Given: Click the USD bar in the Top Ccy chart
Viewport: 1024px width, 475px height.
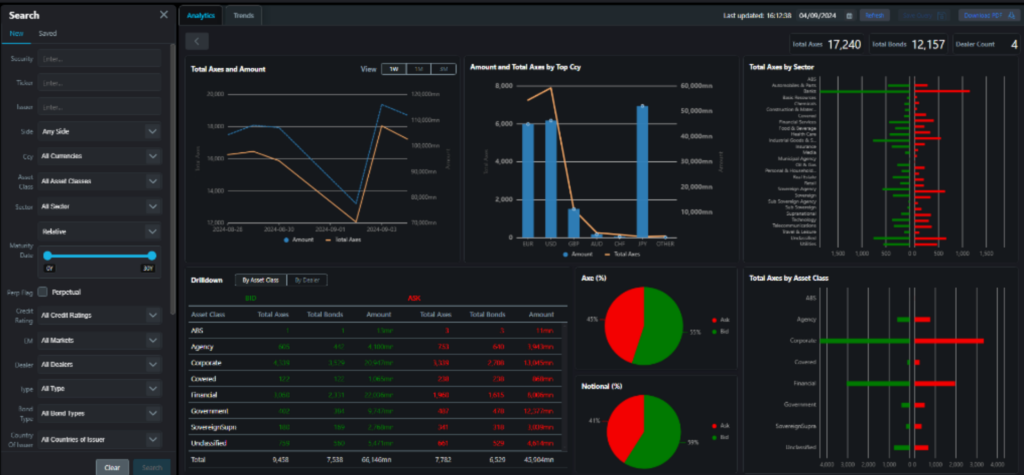Looking at the screenshot, I should [551, 178].
